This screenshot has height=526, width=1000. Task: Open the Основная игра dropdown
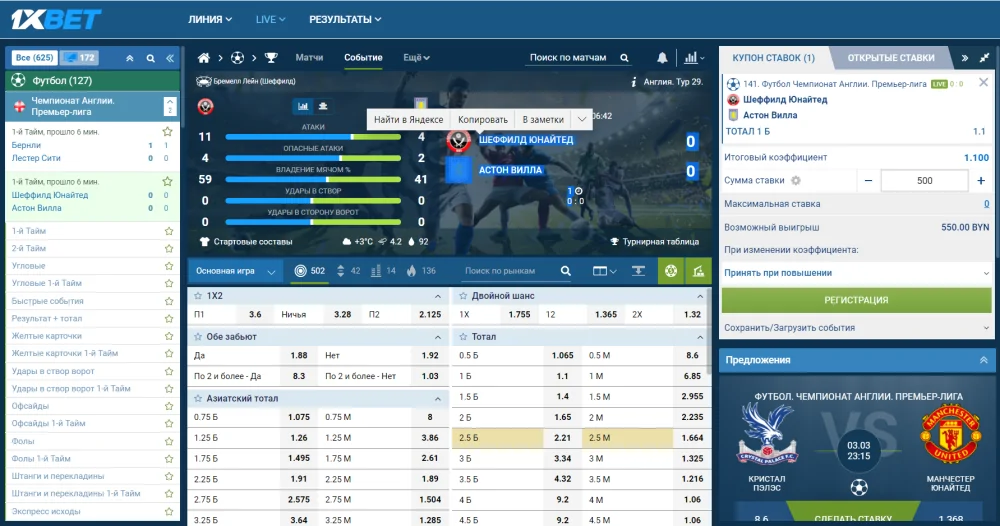click(x=232, y=271)
